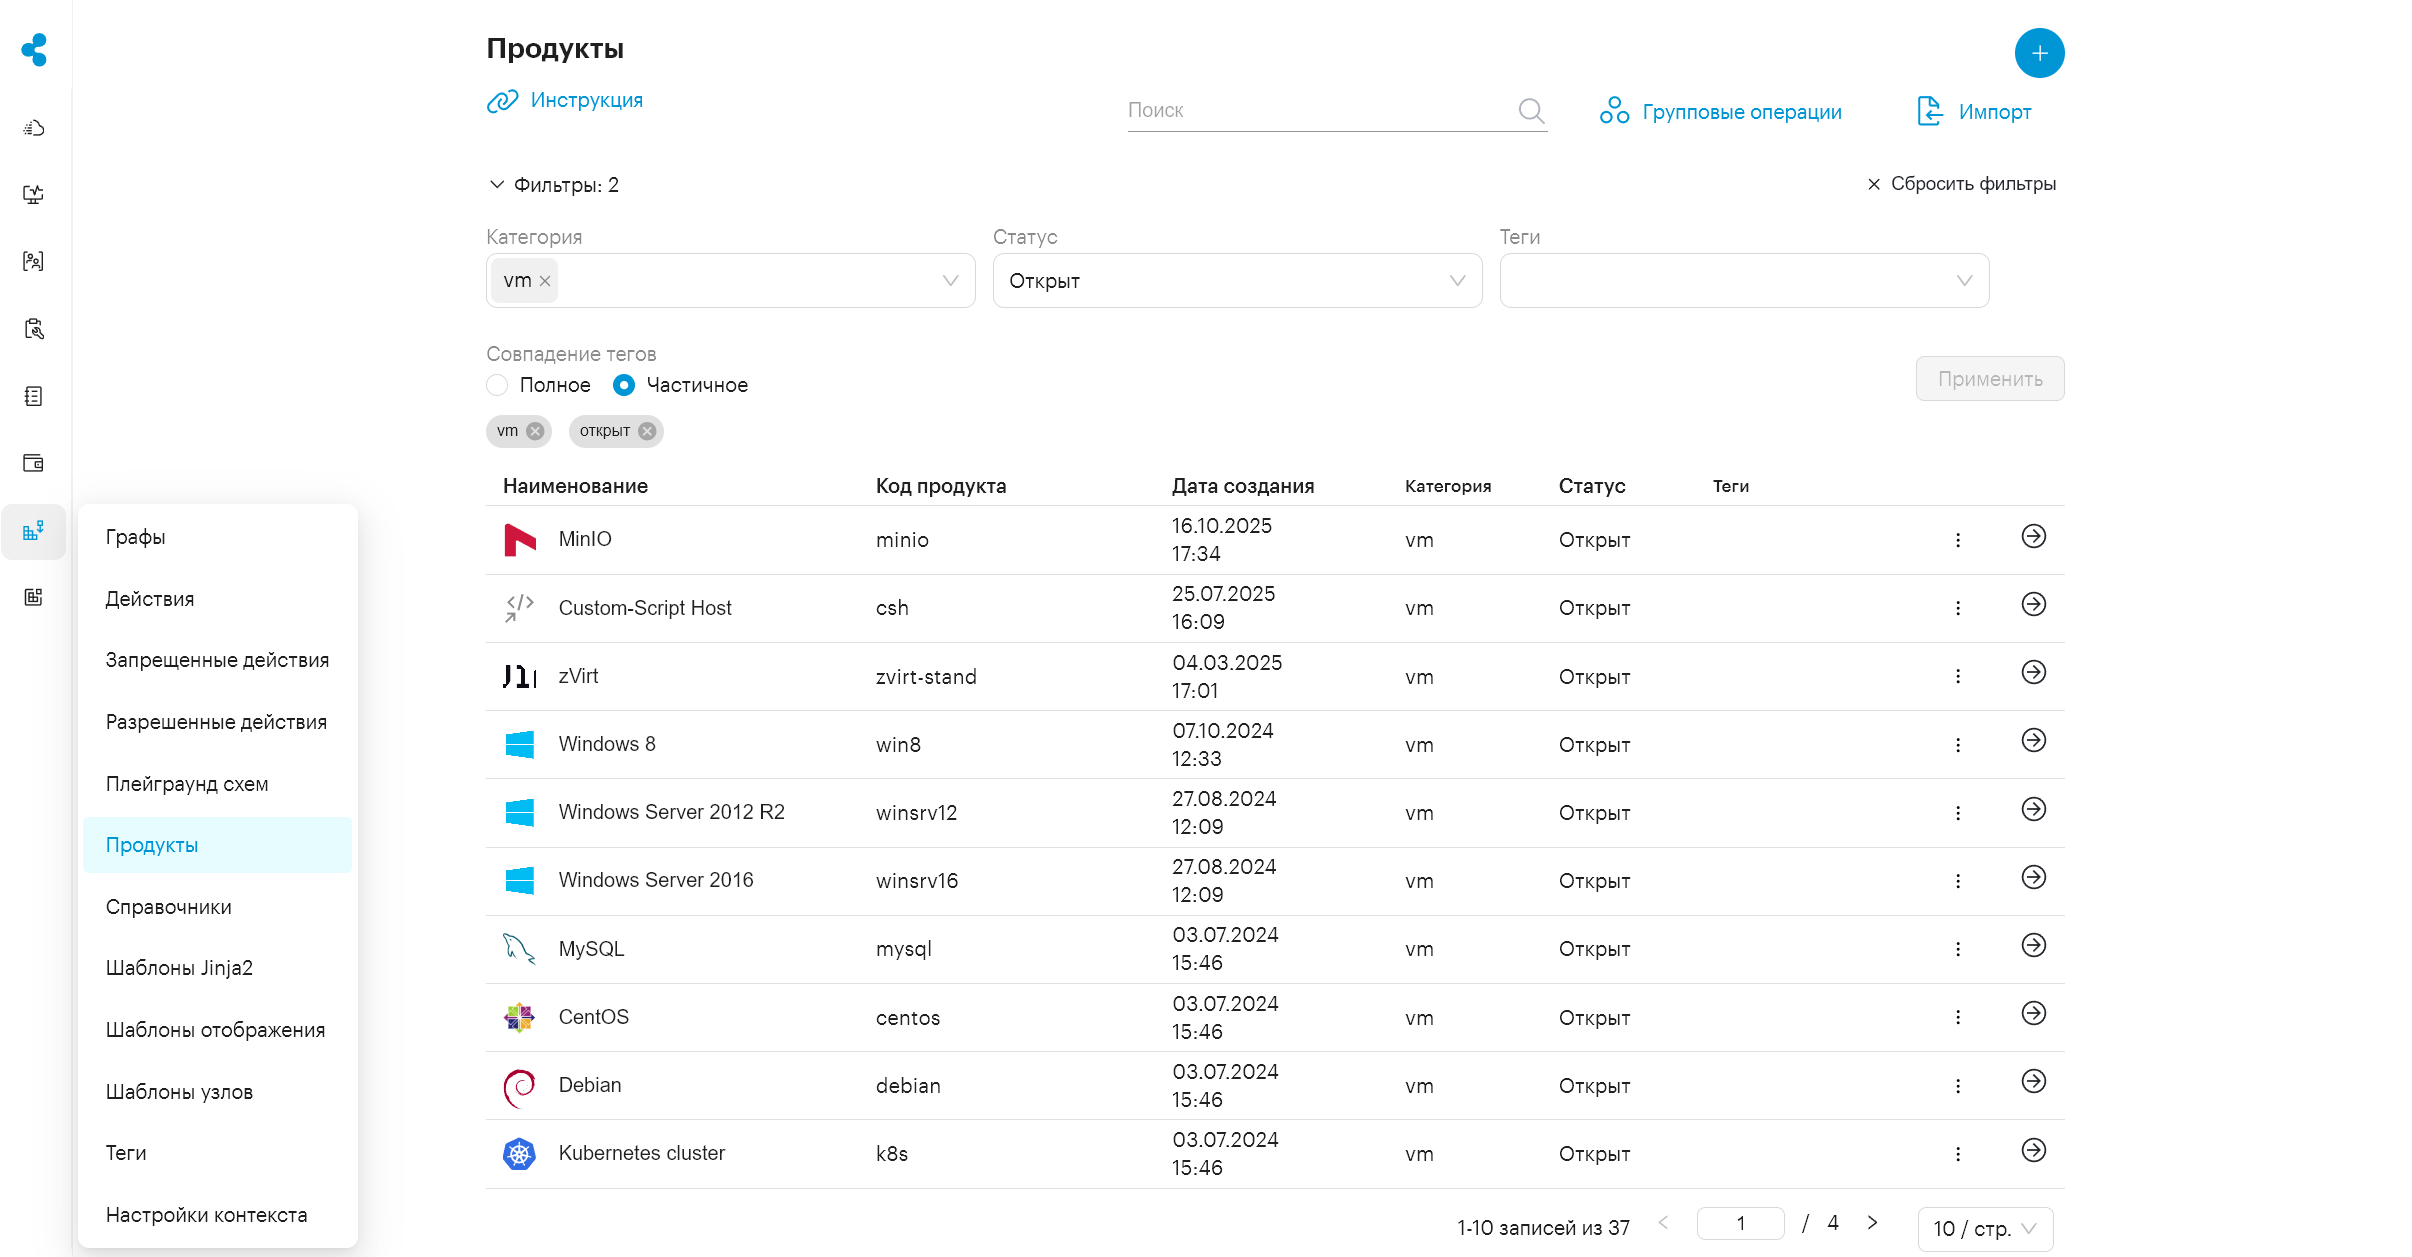
Task: Select the Полное tag match radio
Action: (497, 385)
